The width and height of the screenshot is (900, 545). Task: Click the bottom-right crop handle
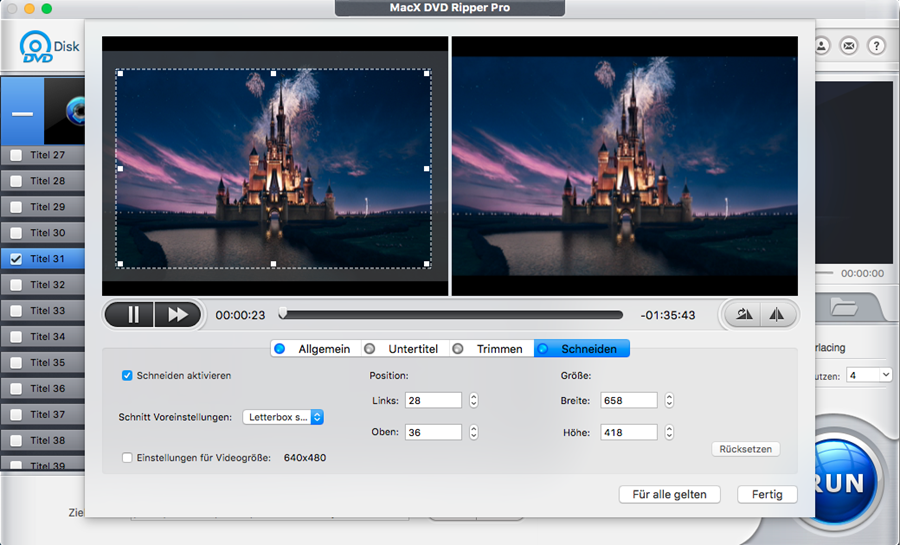pyautogui.click(x=426, y=264)
